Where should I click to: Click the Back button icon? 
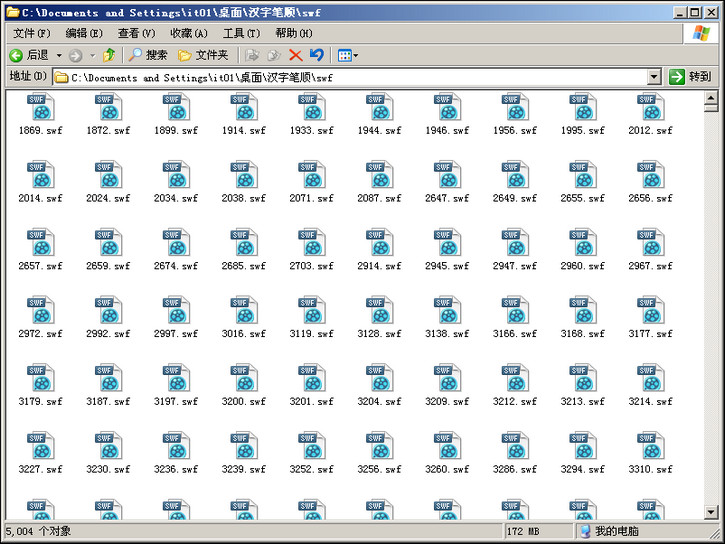(16, 55)
